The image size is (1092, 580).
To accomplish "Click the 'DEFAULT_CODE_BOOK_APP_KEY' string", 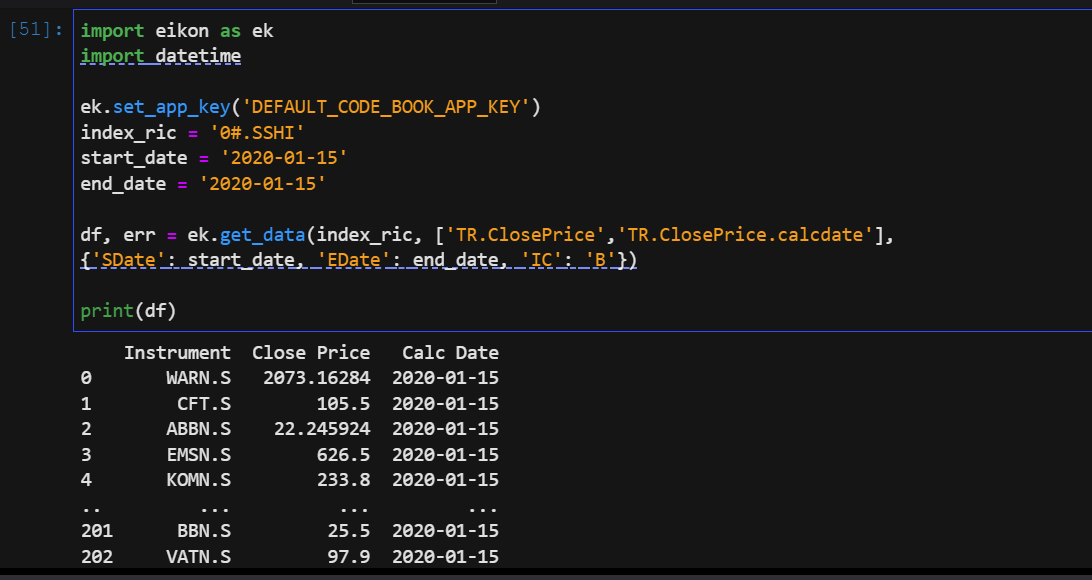I will click(x=386, y=107).
